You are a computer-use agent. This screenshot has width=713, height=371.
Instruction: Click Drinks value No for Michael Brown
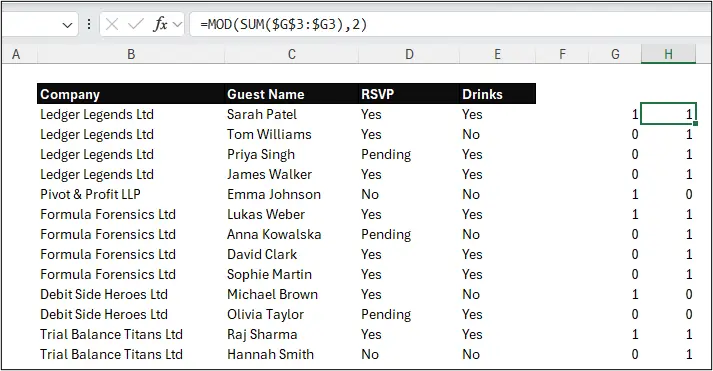[497, 294]
